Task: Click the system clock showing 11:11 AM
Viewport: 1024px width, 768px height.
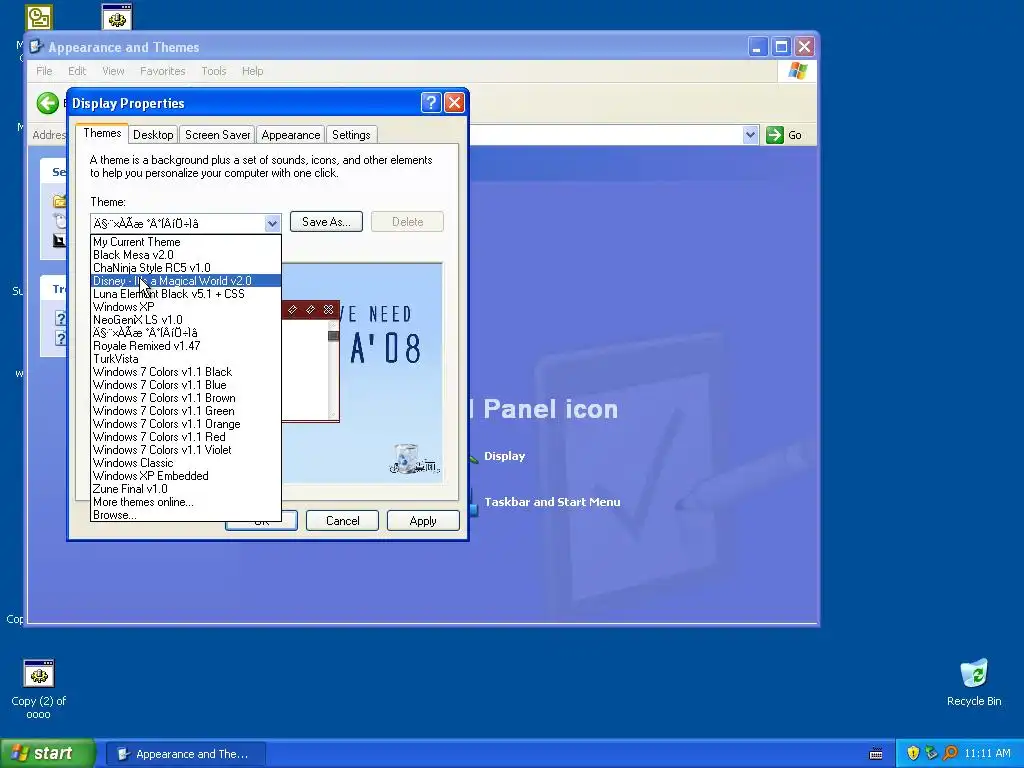Action: tap(987, 754)
